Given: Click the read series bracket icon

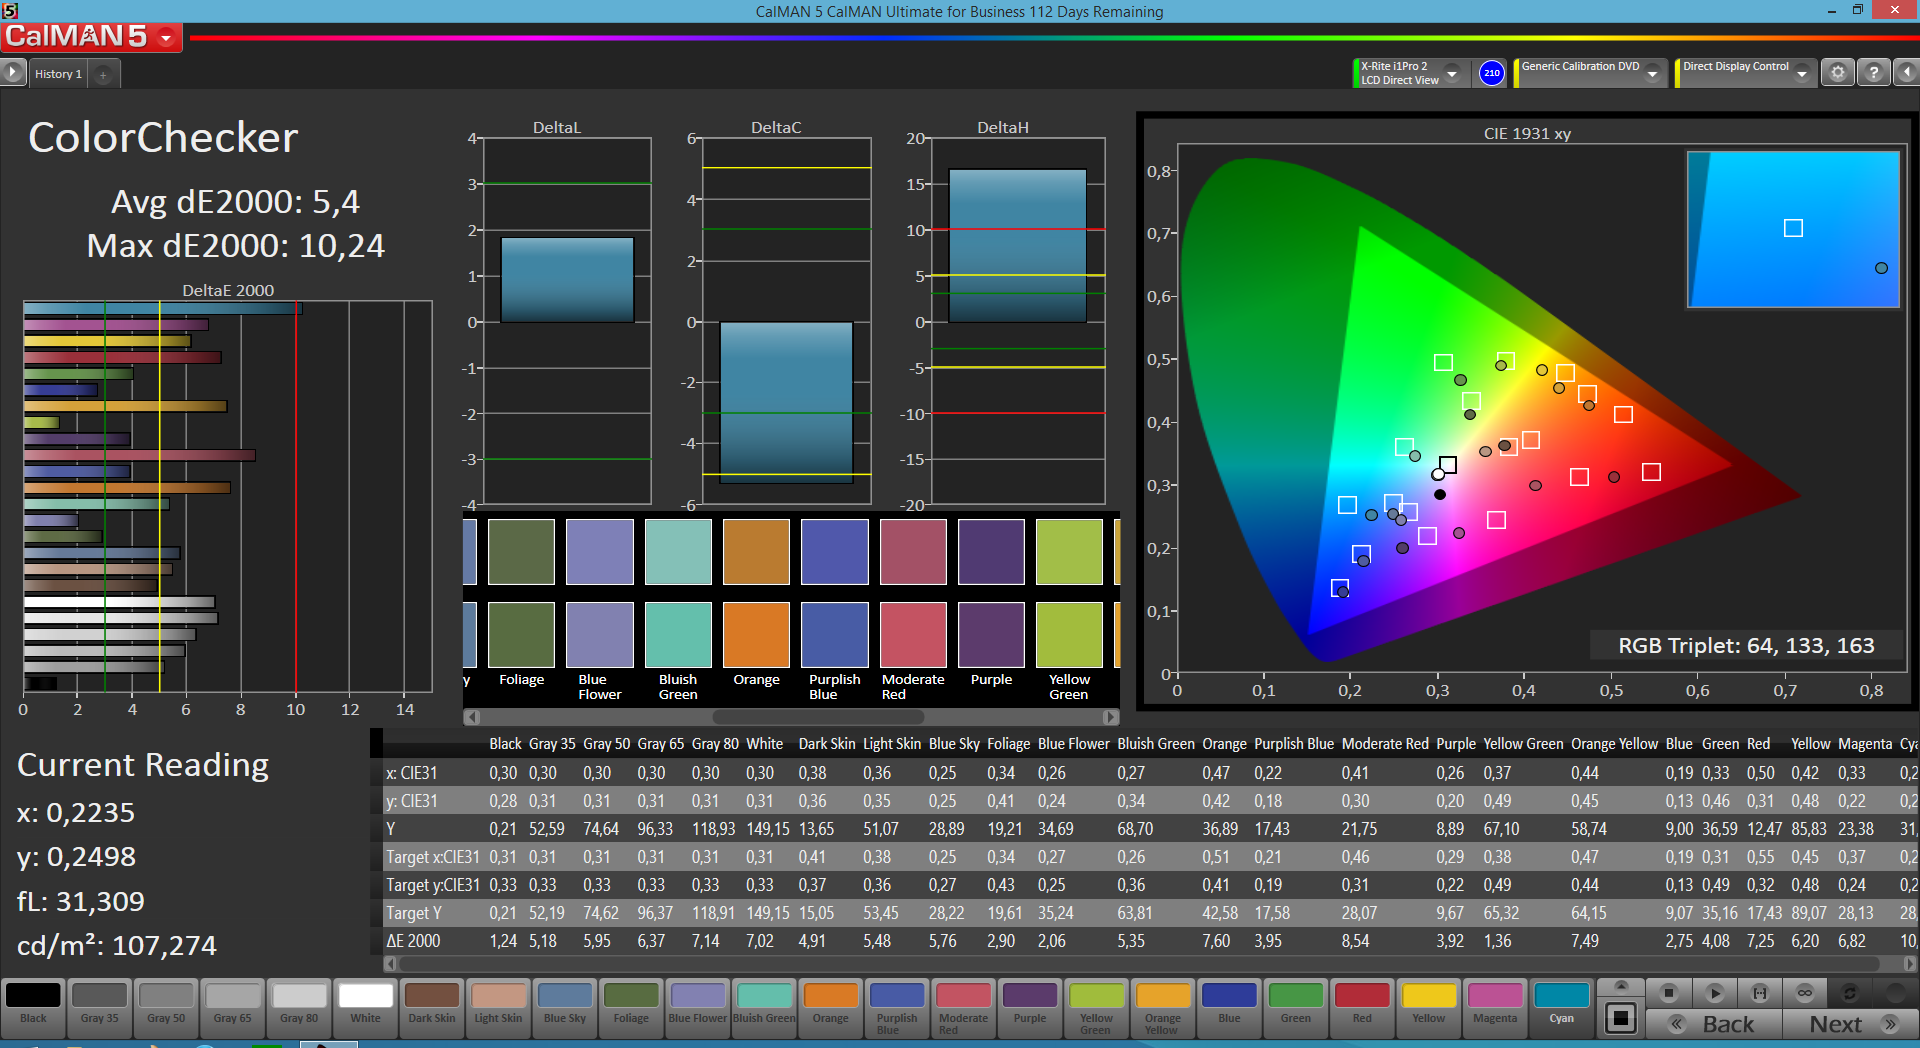Looking at the screenshot, I should [1760, 993].
